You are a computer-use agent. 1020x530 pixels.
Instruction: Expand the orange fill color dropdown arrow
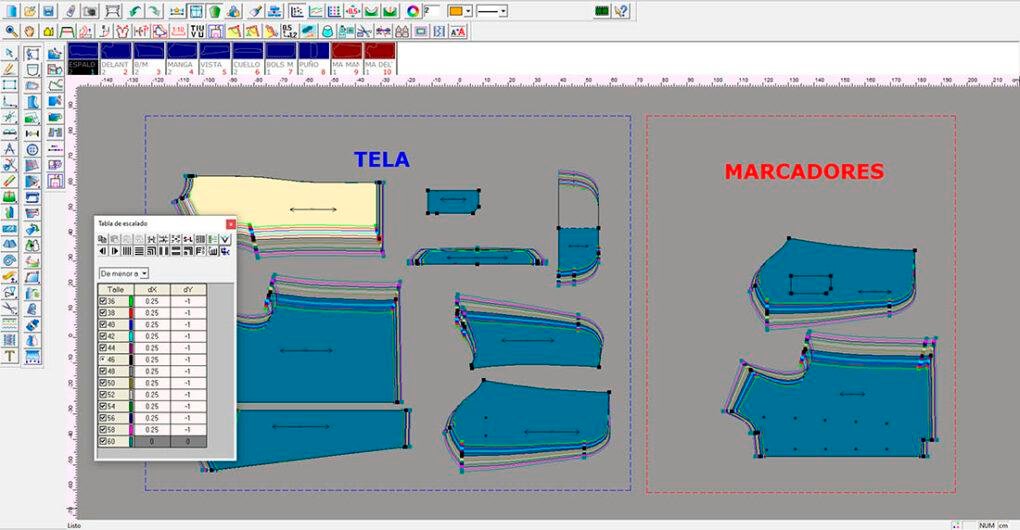coord(469,11)
